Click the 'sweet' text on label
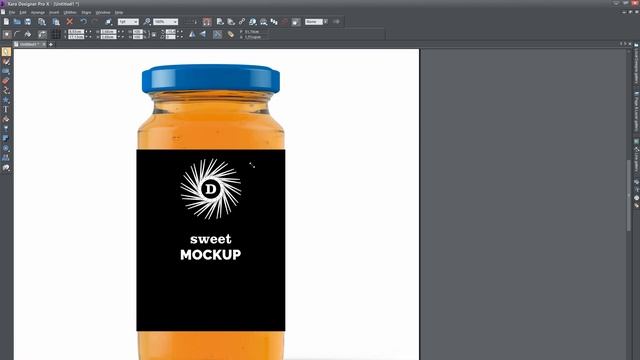The image size is (640, 360). click(x=211, y=239)
